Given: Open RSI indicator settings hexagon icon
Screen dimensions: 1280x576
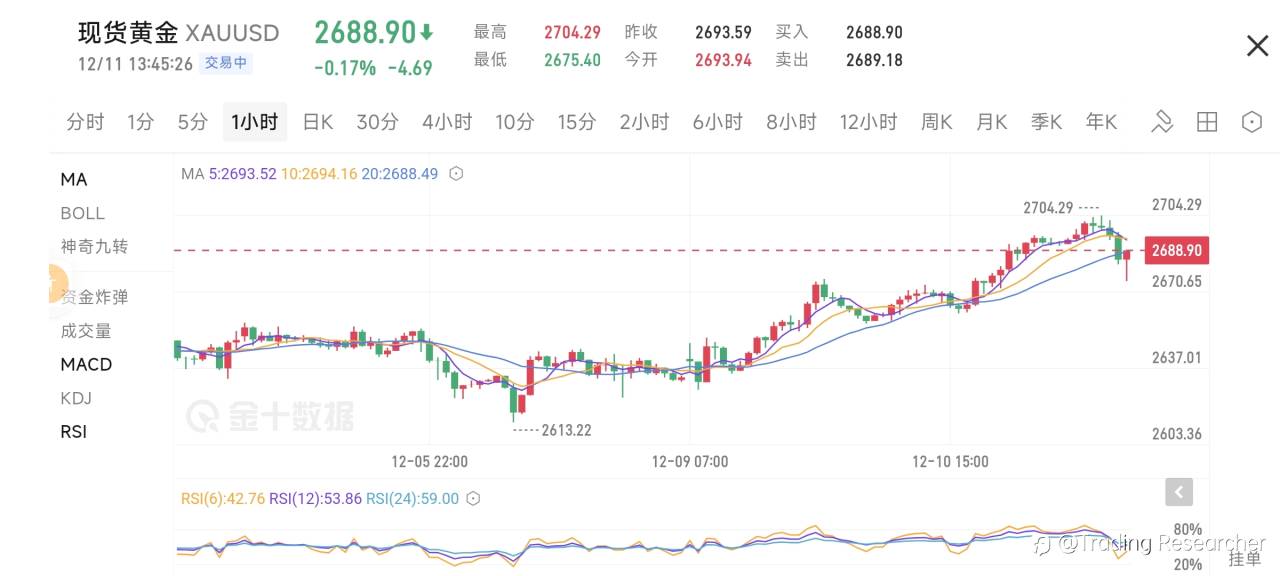Looking at the screenshot, I should [474, 499].
